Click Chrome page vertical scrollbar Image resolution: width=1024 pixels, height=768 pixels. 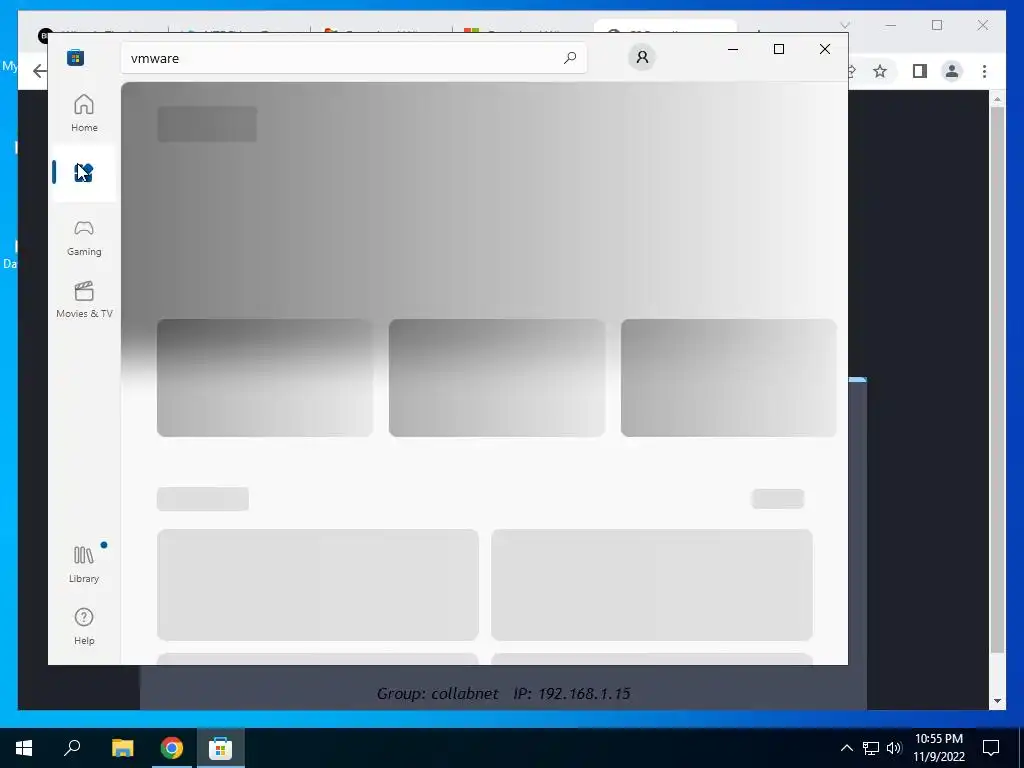pyautogui.click(x=997, y=379)
